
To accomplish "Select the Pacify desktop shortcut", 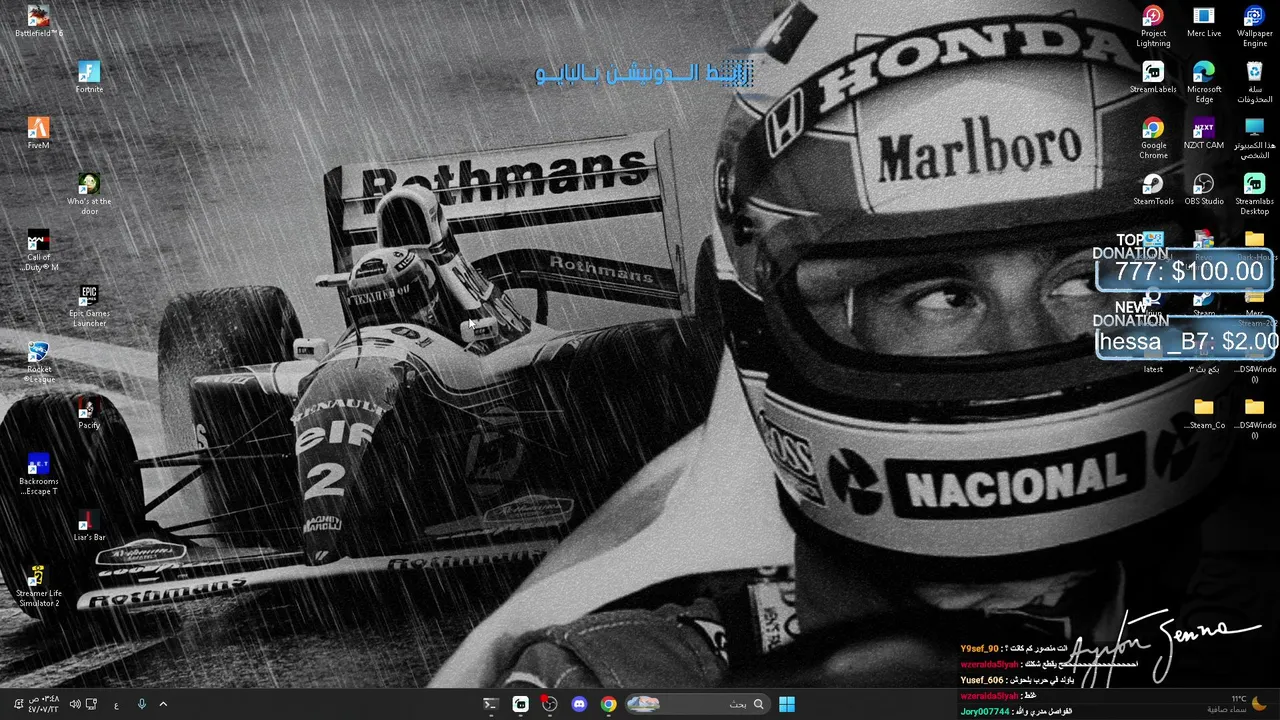I will pyautogui.click(x=89, y=414).
